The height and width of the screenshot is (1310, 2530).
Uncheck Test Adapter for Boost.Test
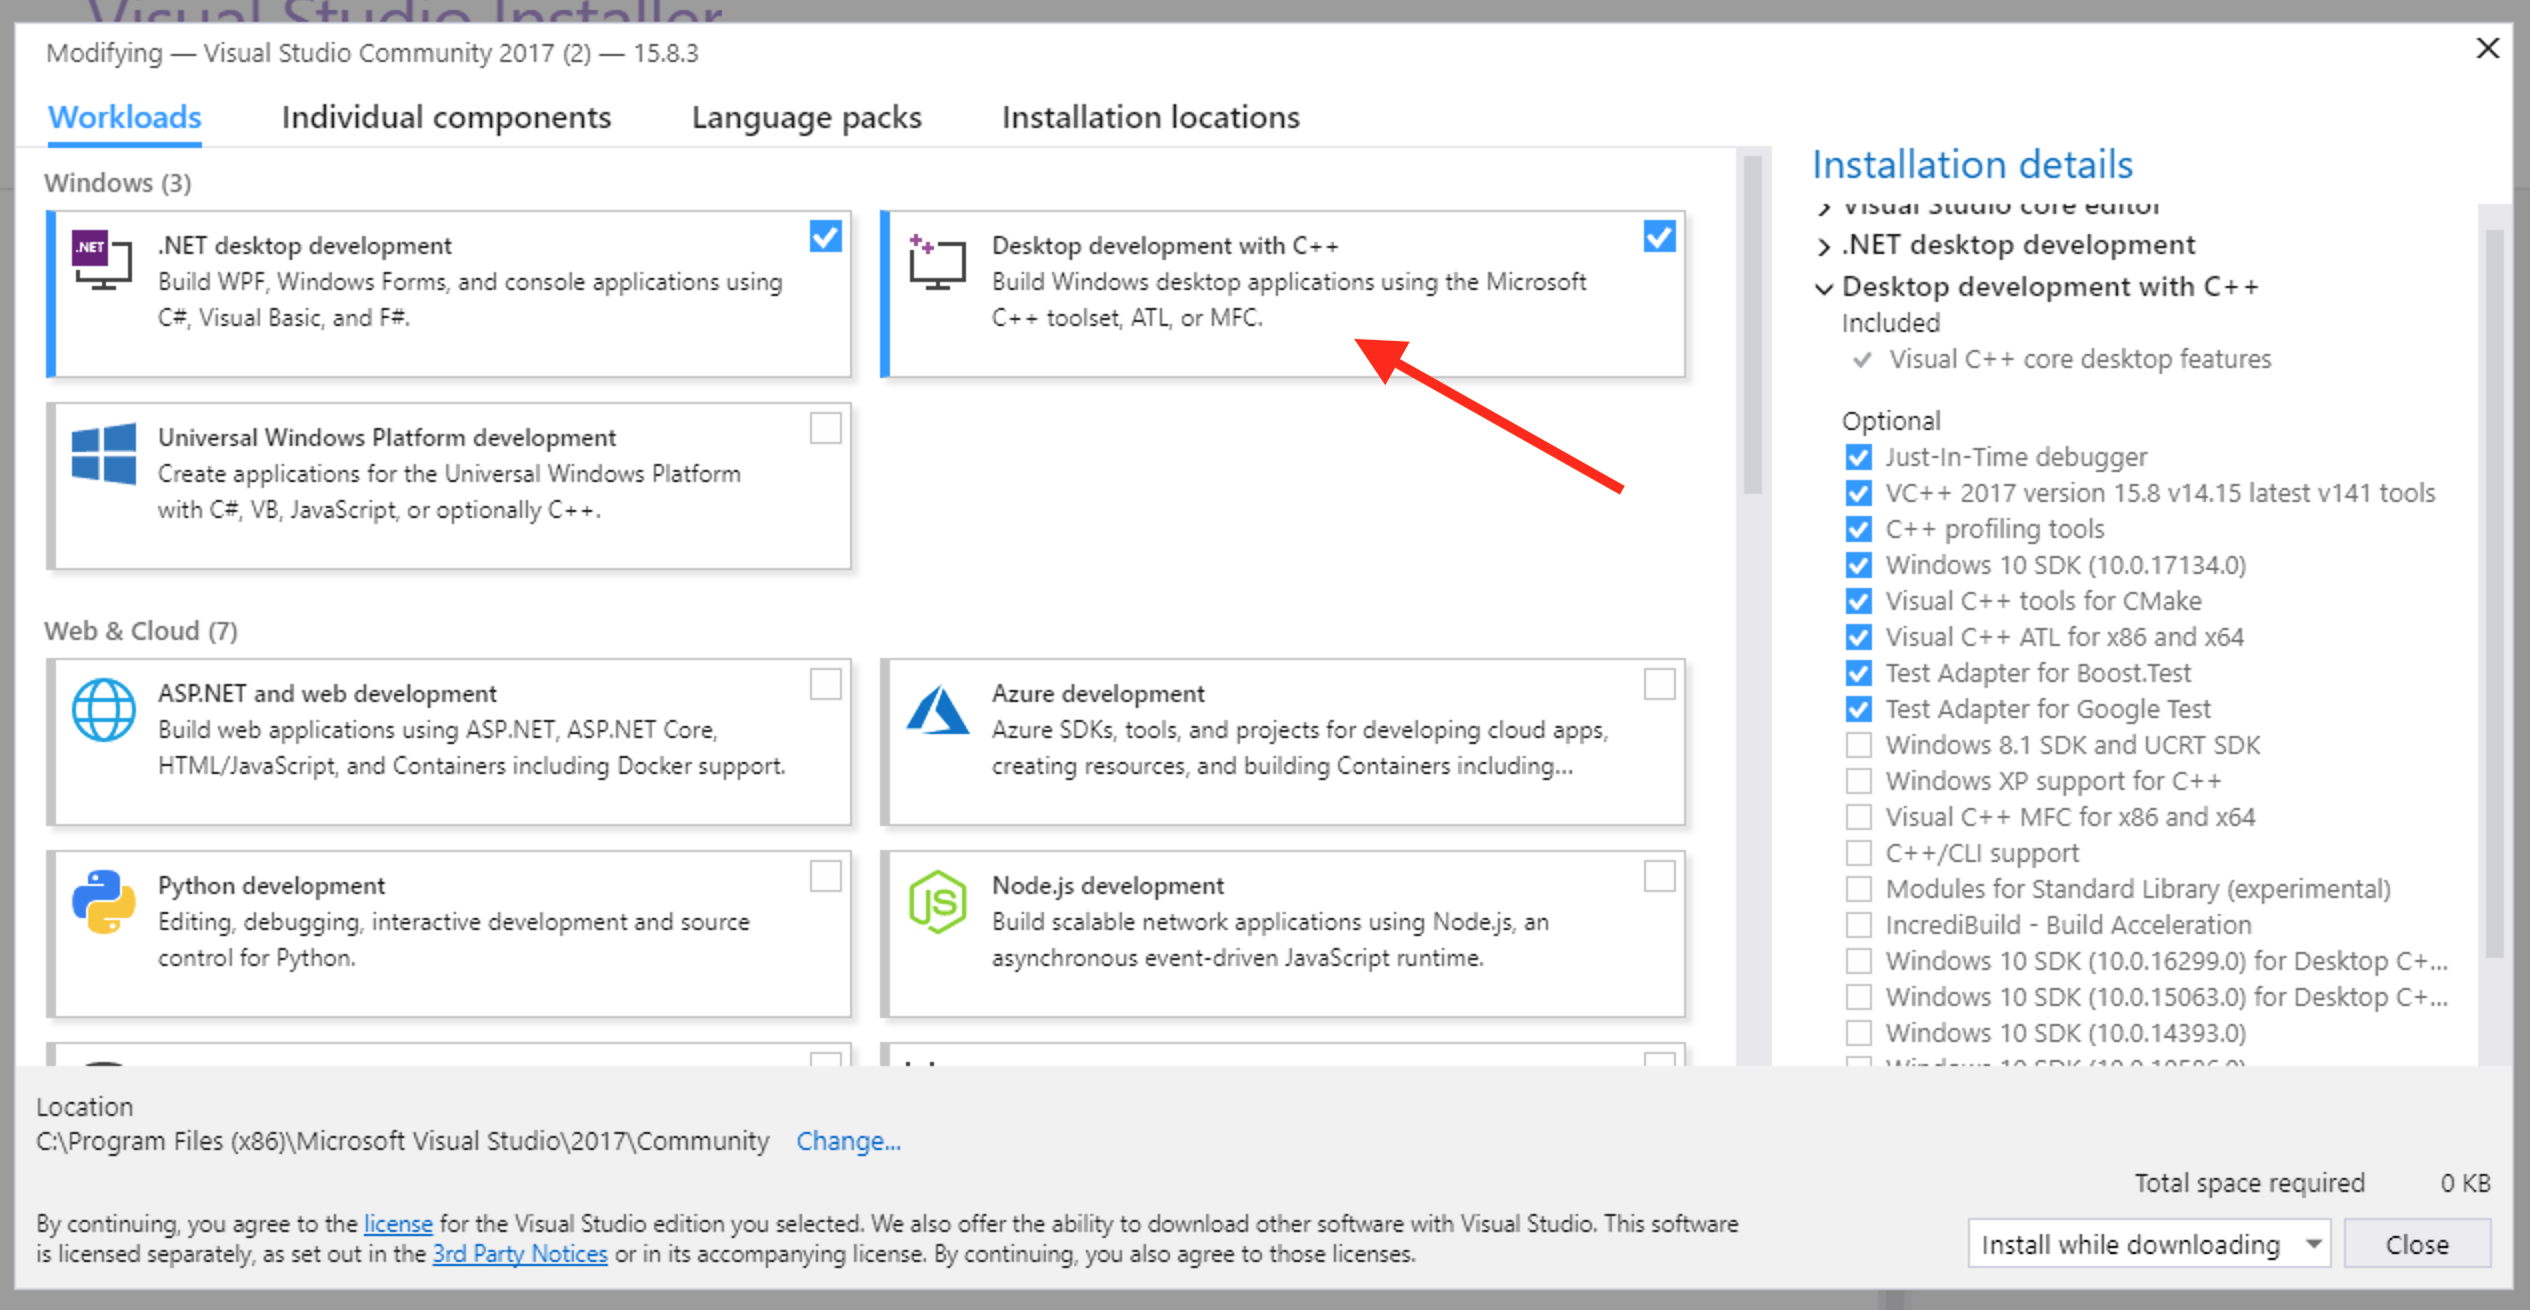[1858, 673]
